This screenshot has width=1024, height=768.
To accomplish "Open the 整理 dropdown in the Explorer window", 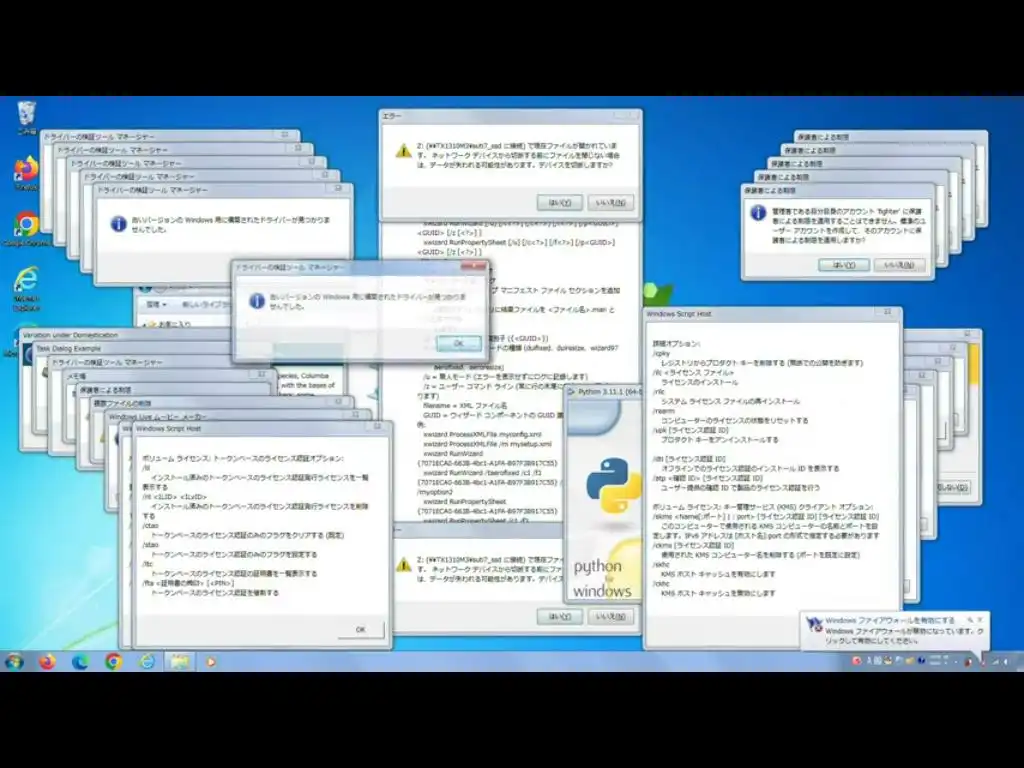I will tap(156, 304).
